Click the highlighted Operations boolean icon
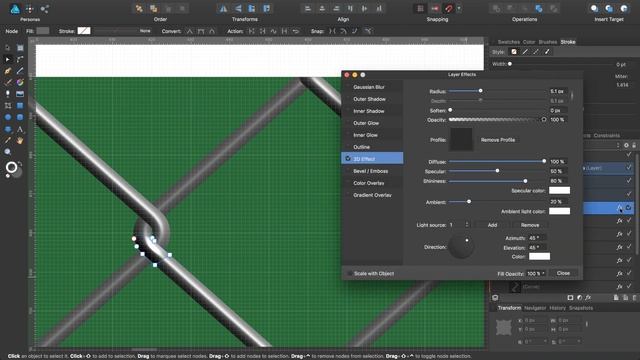This screenshot has height=360, width=640. (539, 9)
